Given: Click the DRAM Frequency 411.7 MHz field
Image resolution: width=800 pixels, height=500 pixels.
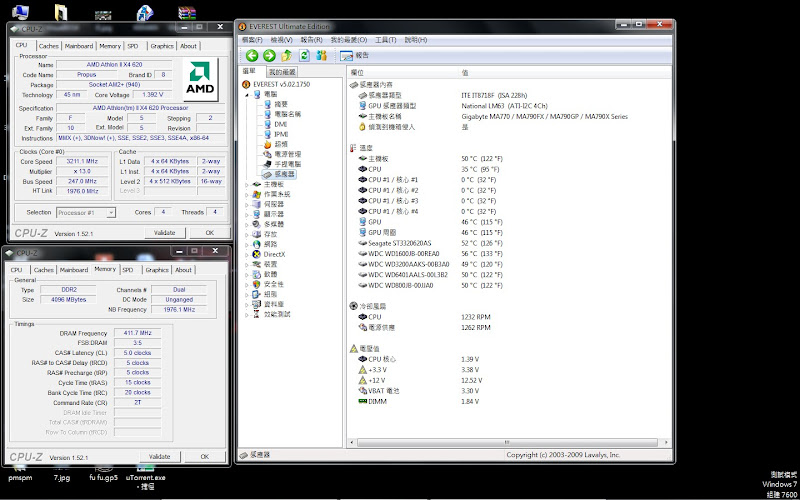Looking at the screenshot, I should click(x=137, y=333).
